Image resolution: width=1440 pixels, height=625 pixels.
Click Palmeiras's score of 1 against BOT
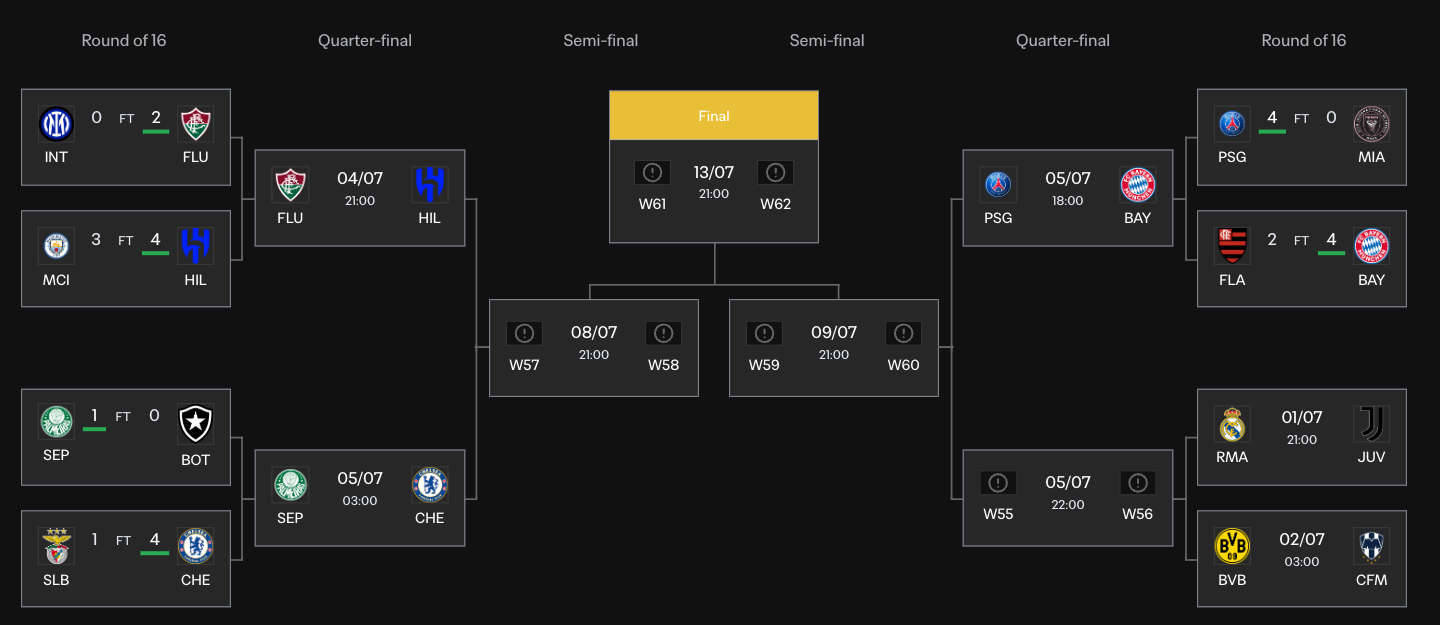94,415
